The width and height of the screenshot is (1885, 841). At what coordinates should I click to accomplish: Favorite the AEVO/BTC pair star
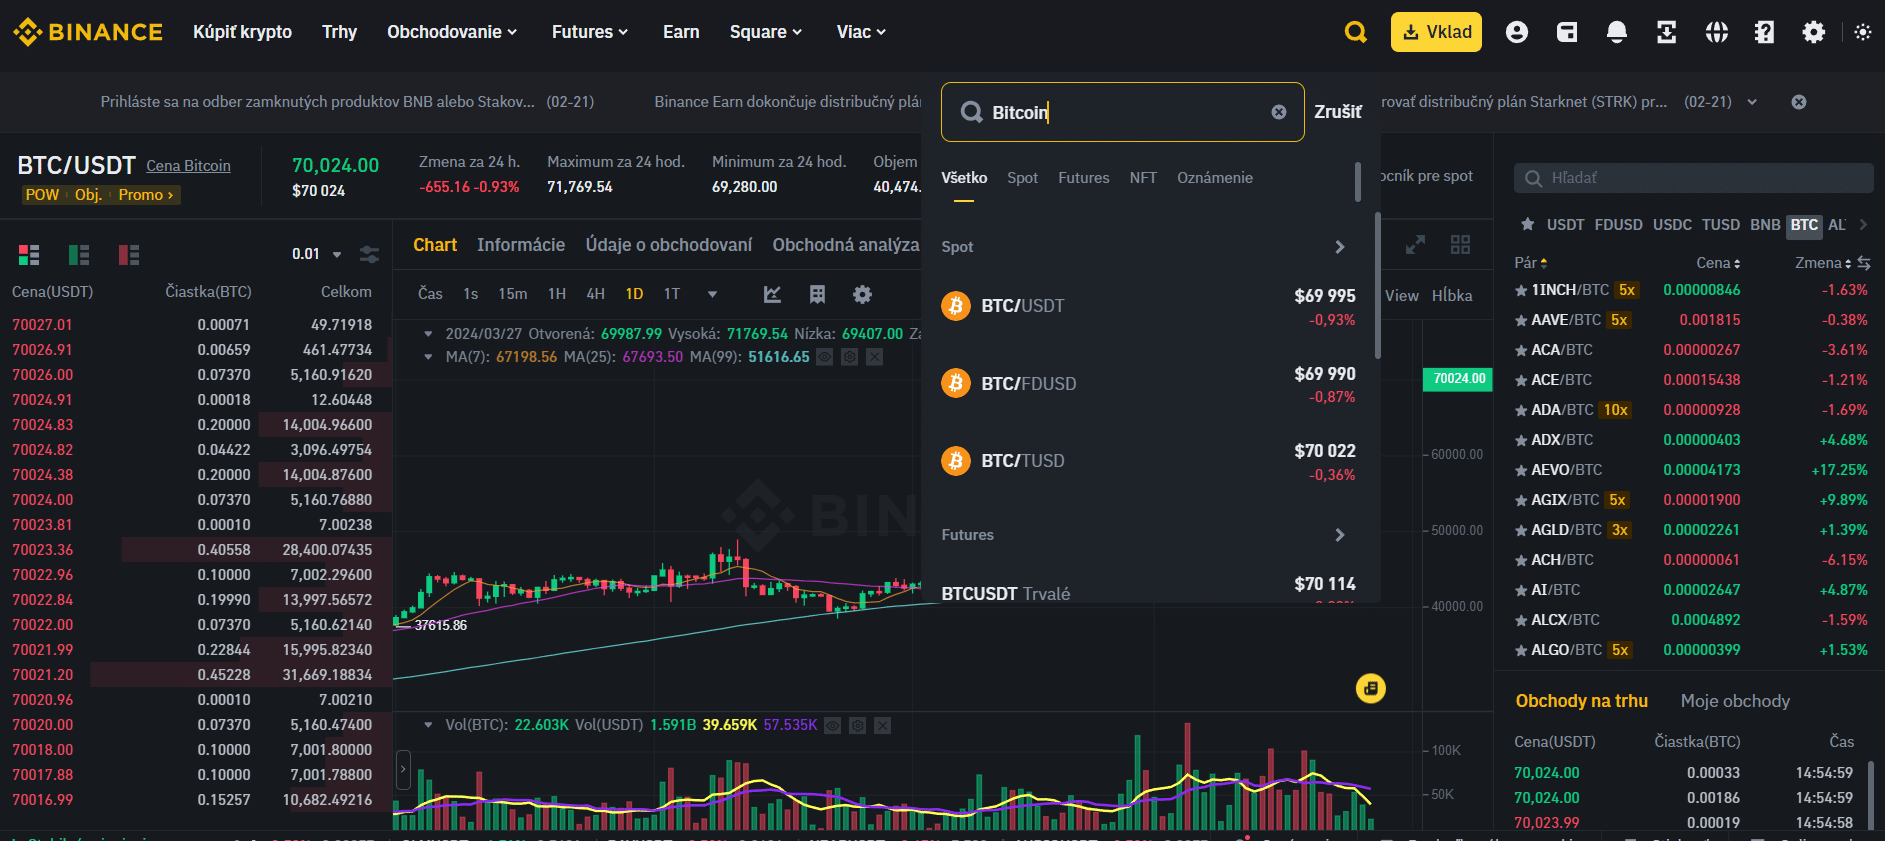click(1521, 470)
